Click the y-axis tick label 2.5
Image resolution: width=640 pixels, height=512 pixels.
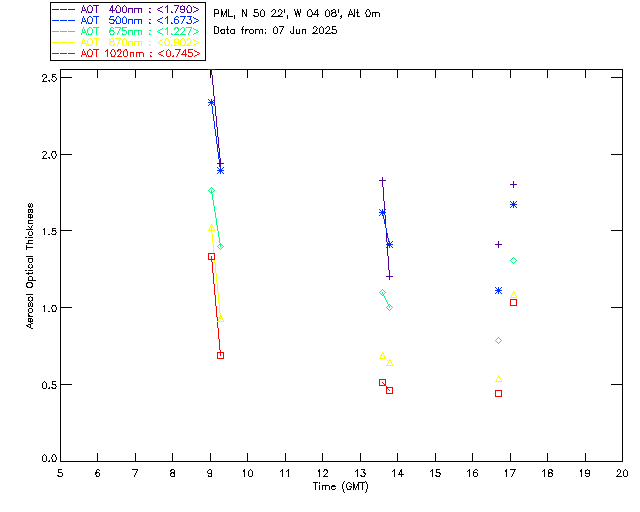tap(49, 78)
